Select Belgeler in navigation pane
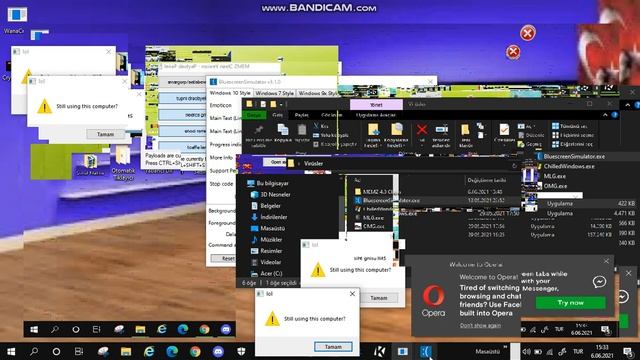Screen dimensions: 640x360 [266, 206]
